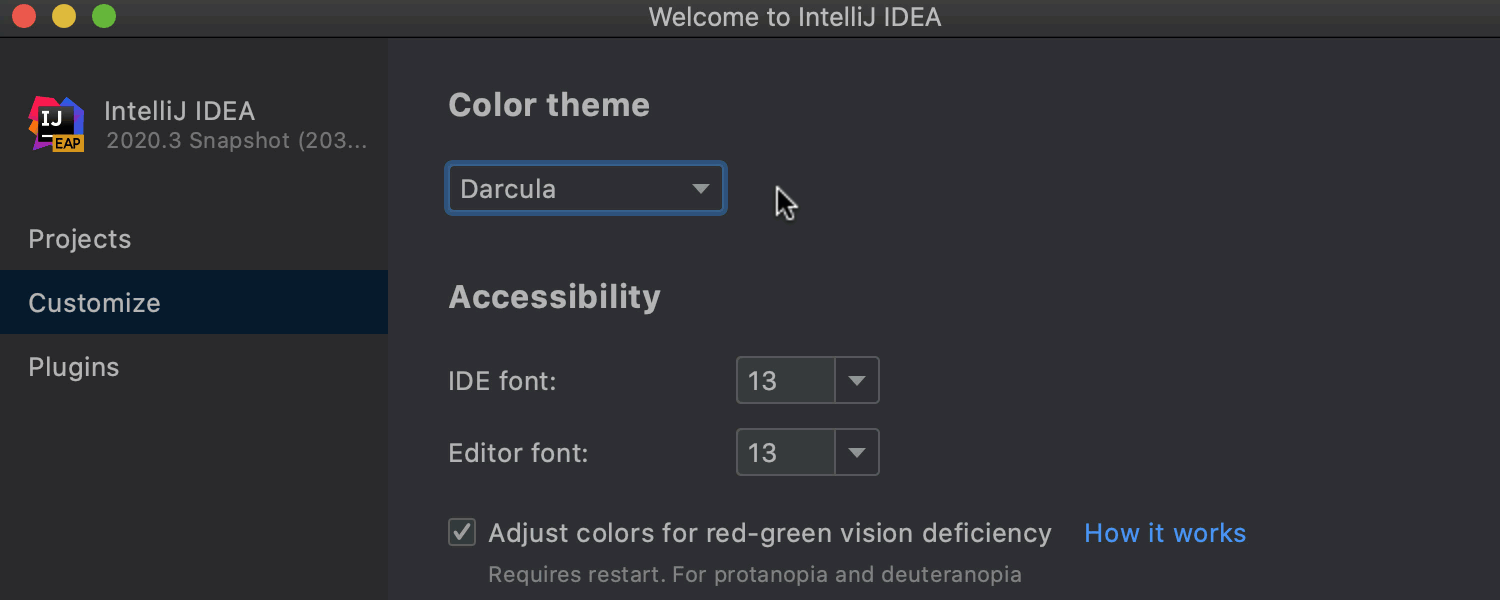Click the Color theme section heading

tap(549, 104)
